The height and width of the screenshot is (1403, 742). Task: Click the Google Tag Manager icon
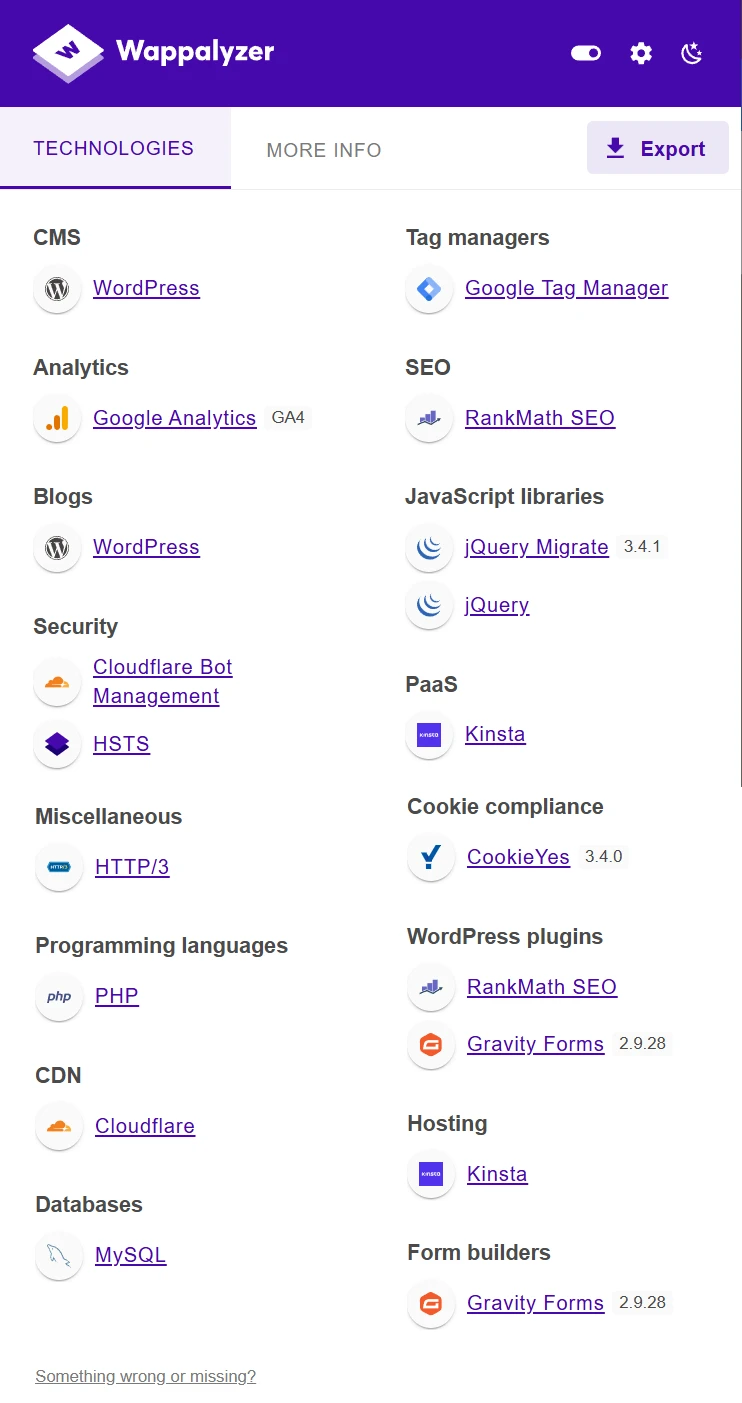click(x=429, y=289)
